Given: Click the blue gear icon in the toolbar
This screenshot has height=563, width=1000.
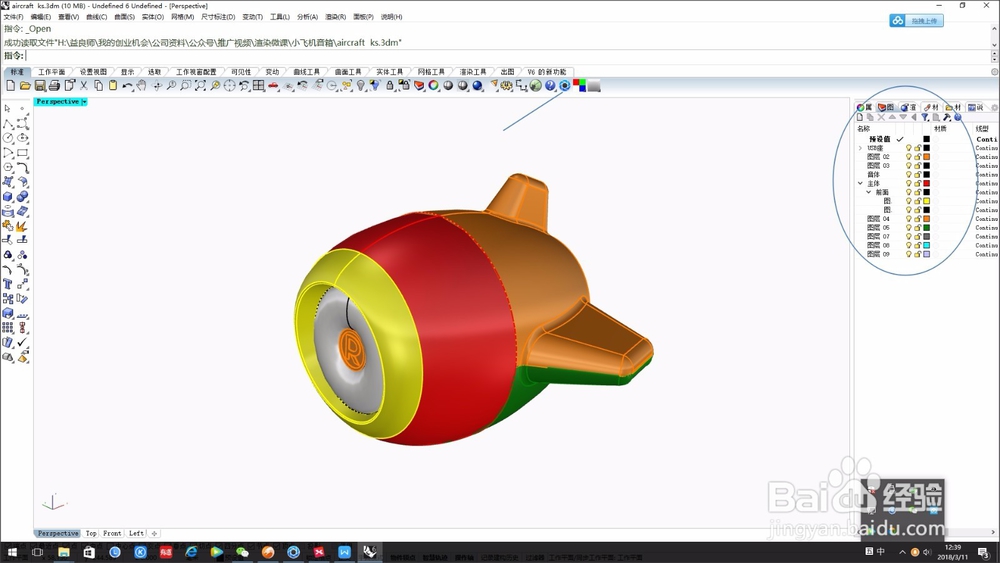Looking at the screenshot, I should (565, 85).
